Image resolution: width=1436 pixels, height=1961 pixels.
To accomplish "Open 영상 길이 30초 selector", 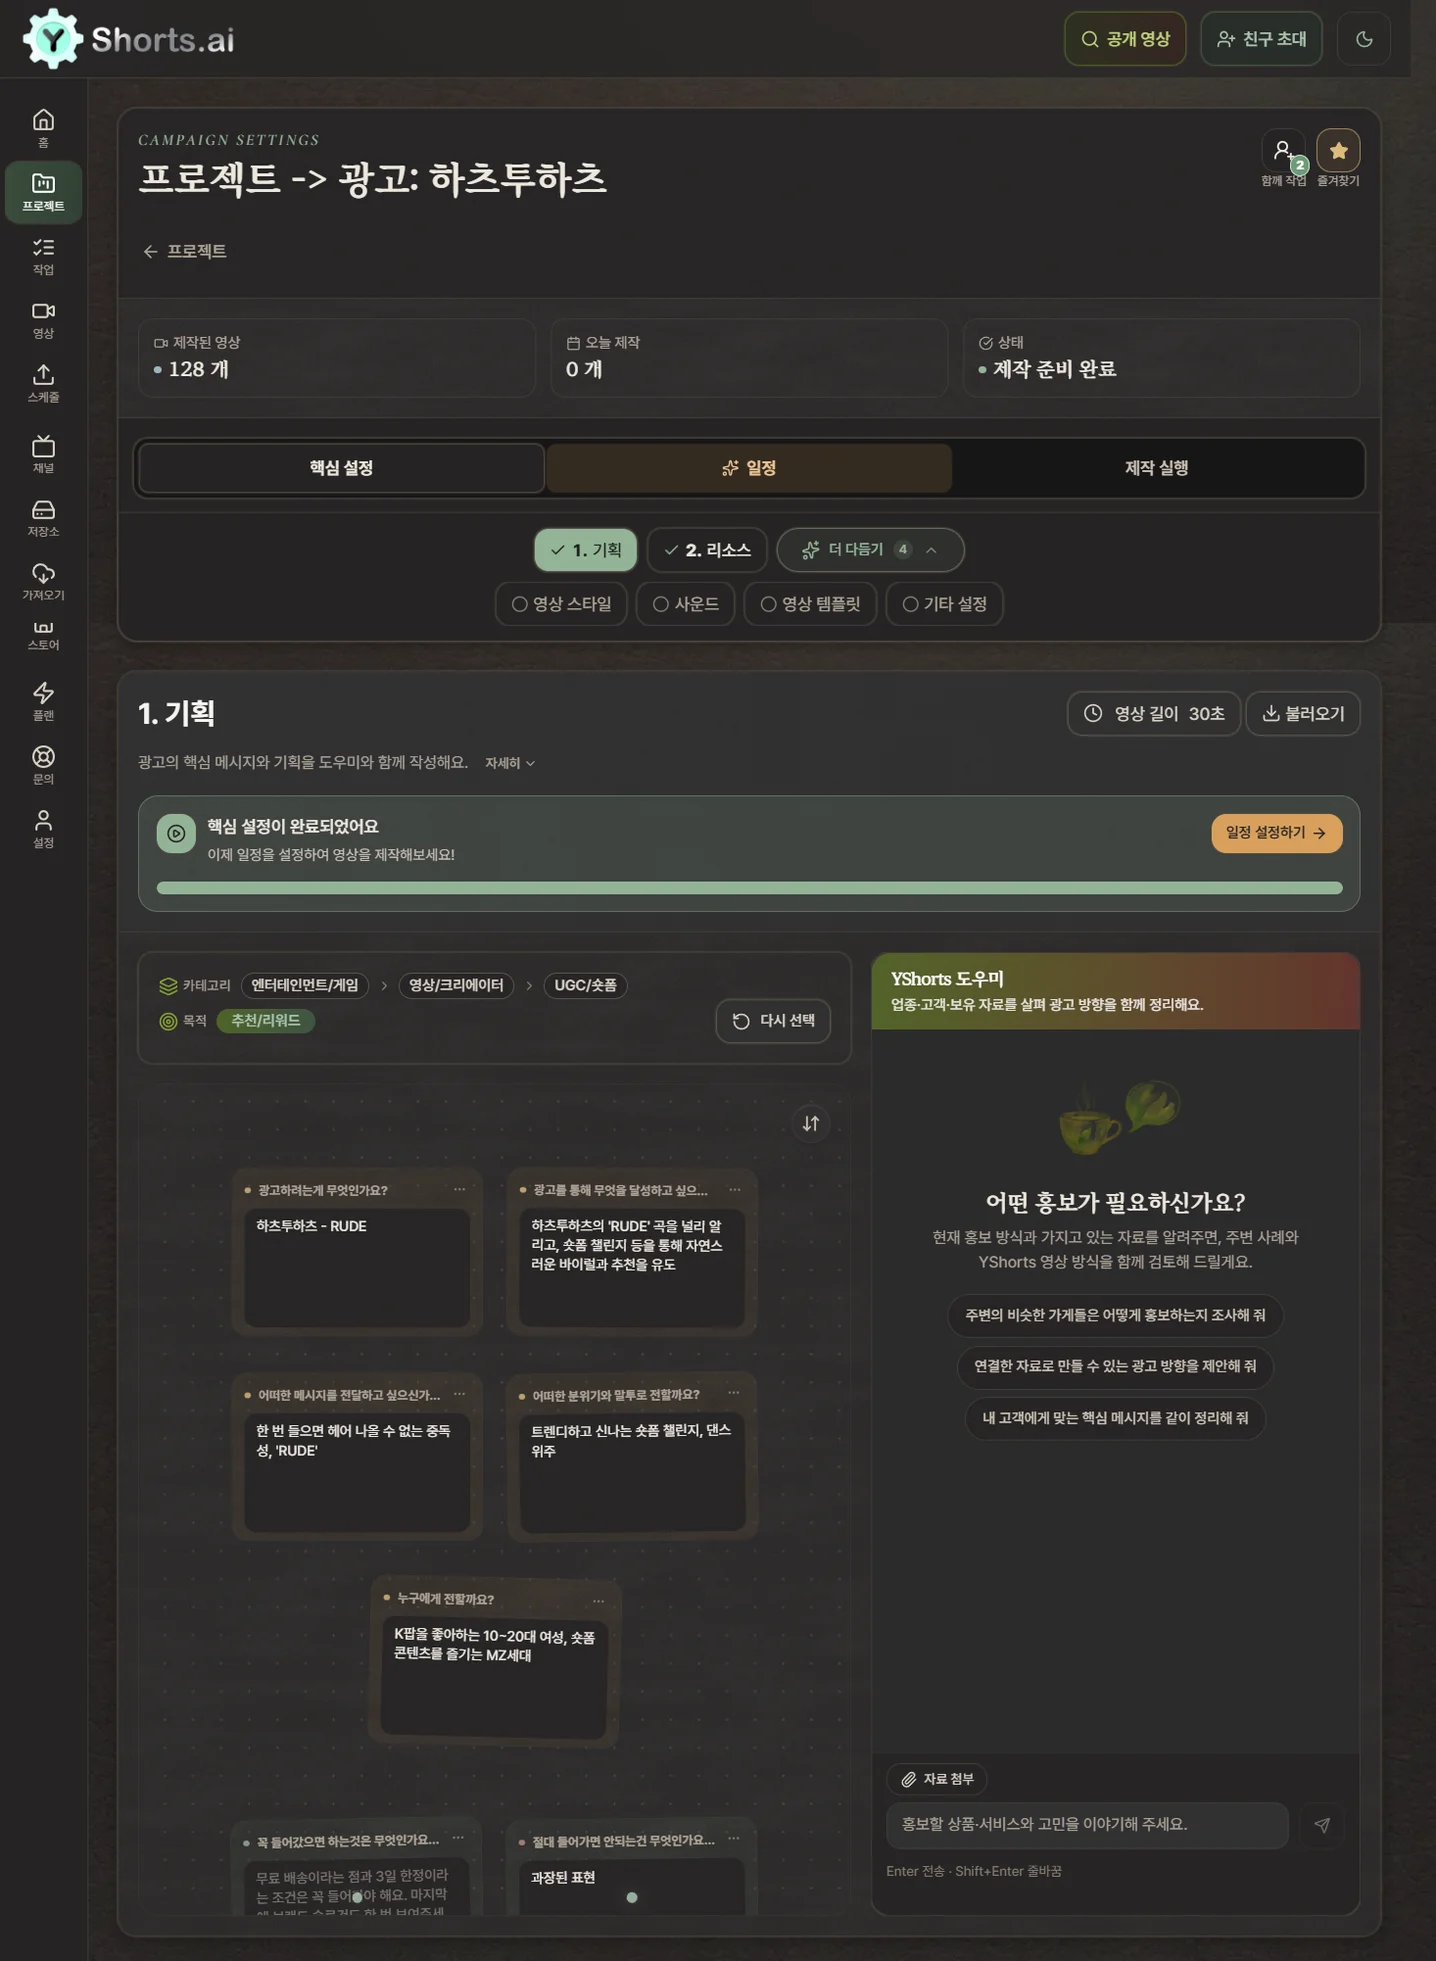I will 1154,714.
